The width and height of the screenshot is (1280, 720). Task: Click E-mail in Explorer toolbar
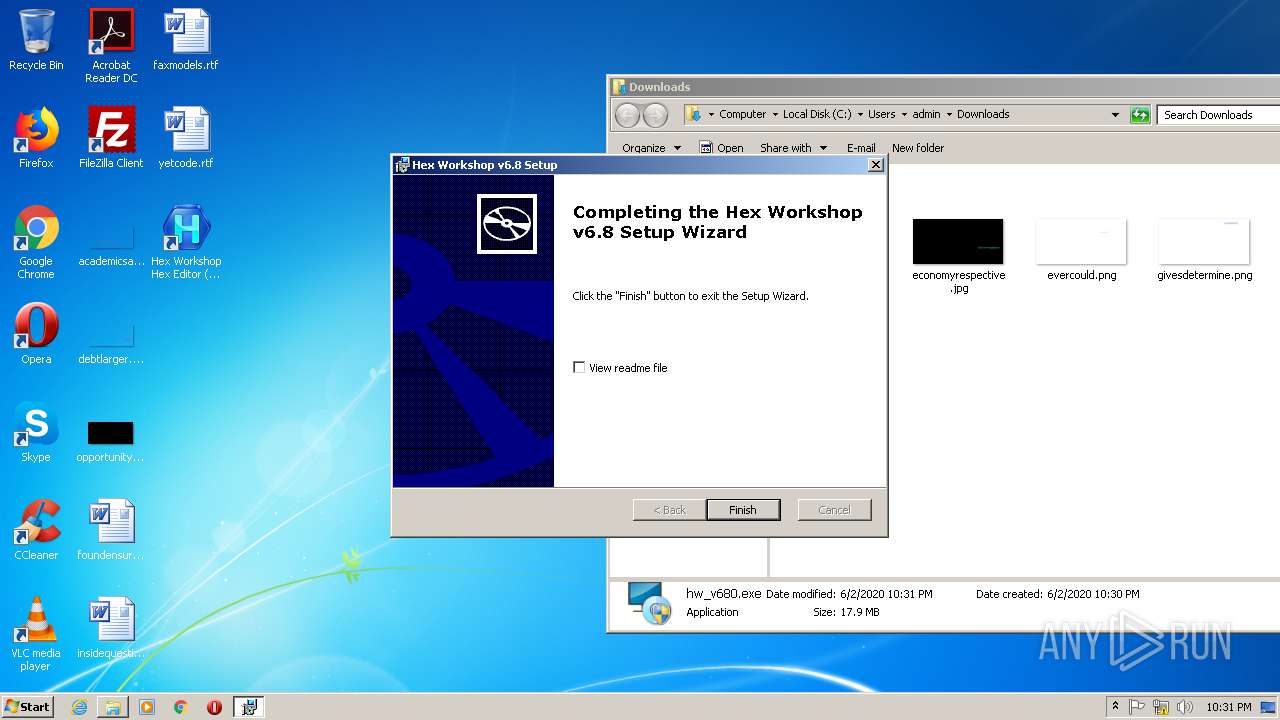861,148
